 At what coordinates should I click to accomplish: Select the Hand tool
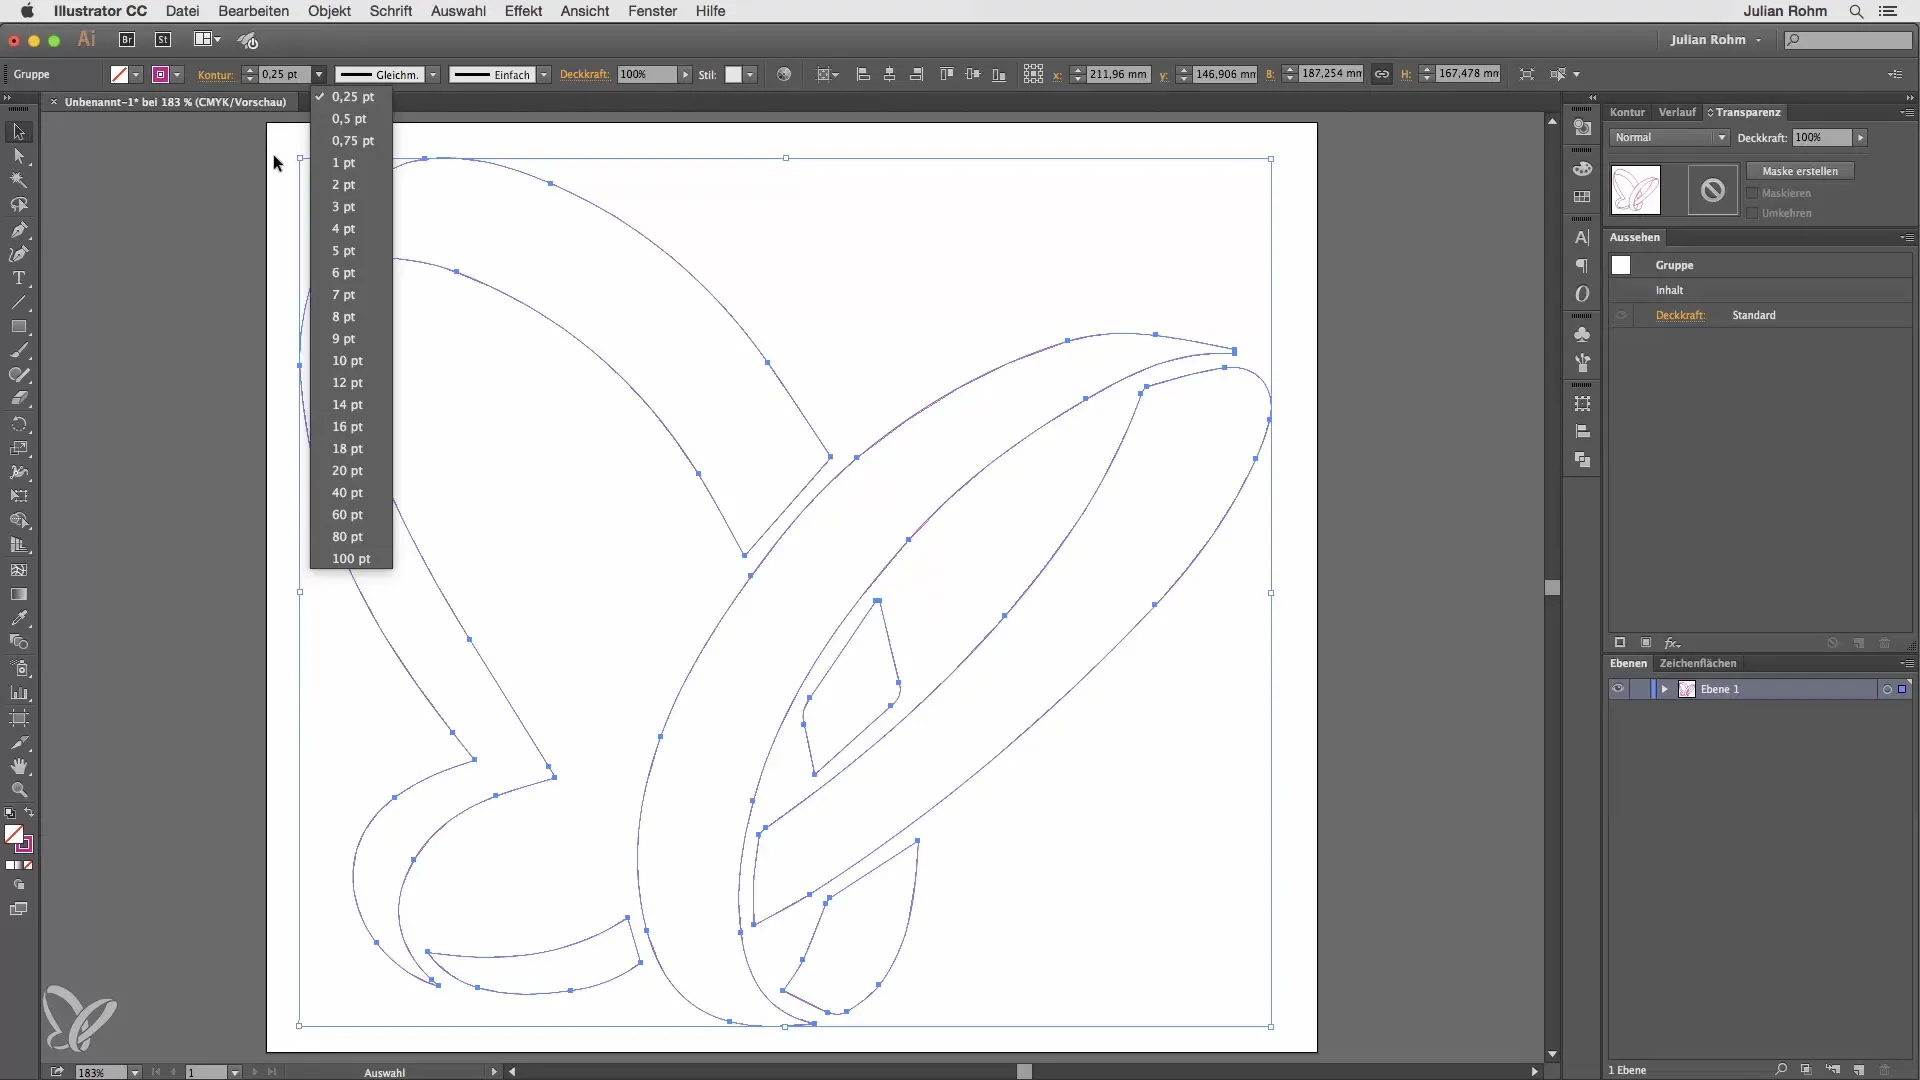click(x=19, y=766)
